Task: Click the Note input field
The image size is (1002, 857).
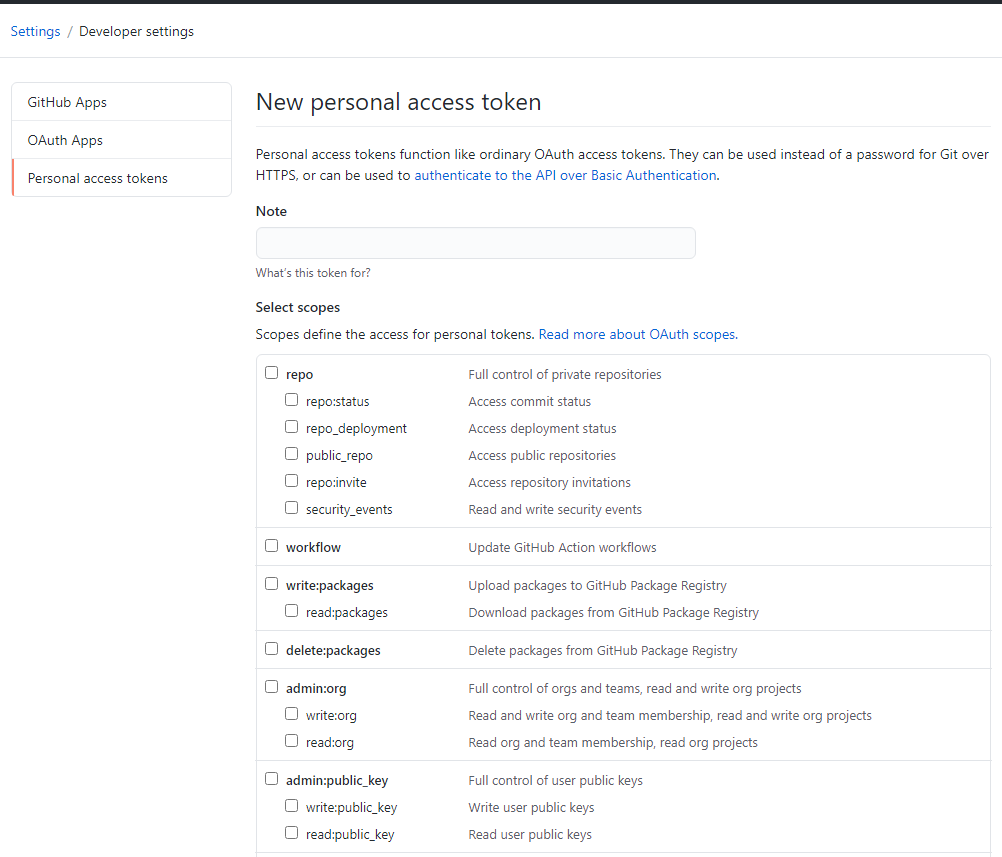Action: [x=475, y=242]
